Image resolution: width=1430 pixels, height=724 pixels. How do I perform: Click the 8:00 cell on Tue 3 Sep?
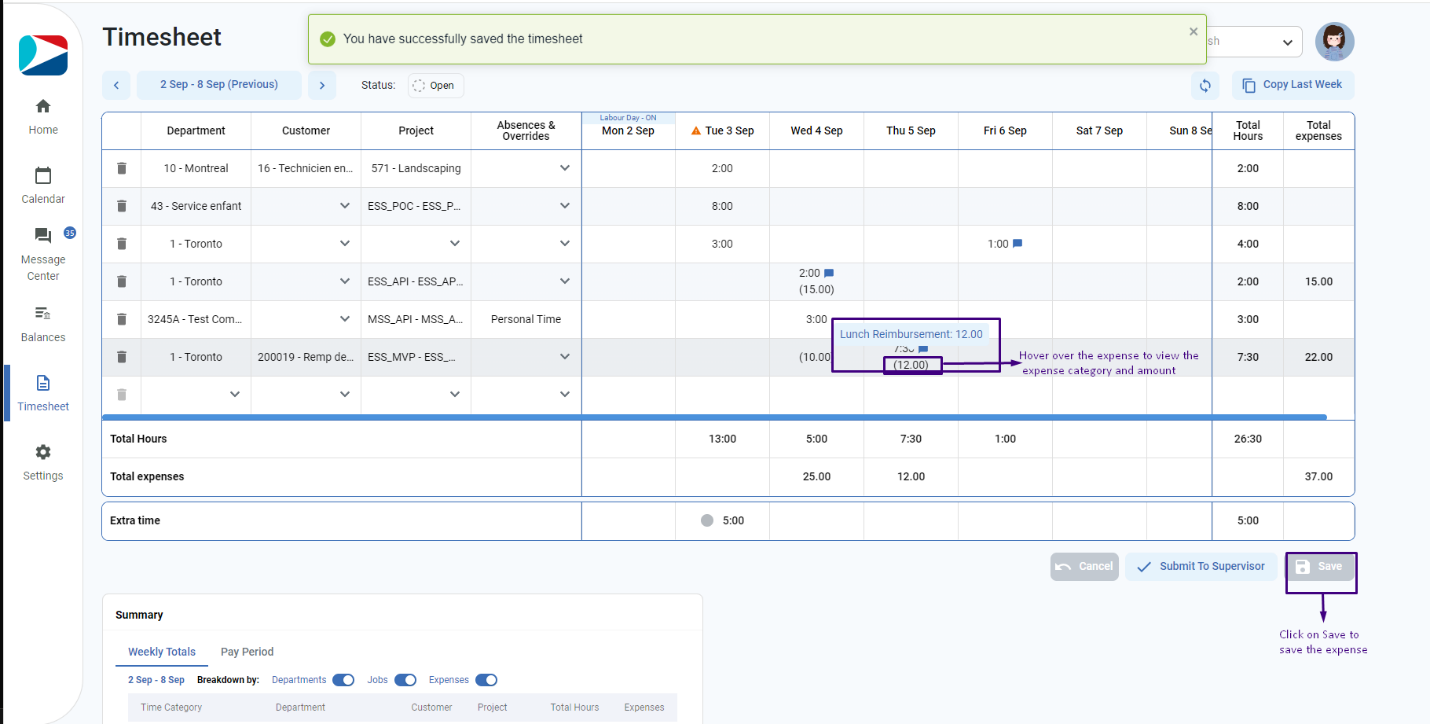coord(722,206)
